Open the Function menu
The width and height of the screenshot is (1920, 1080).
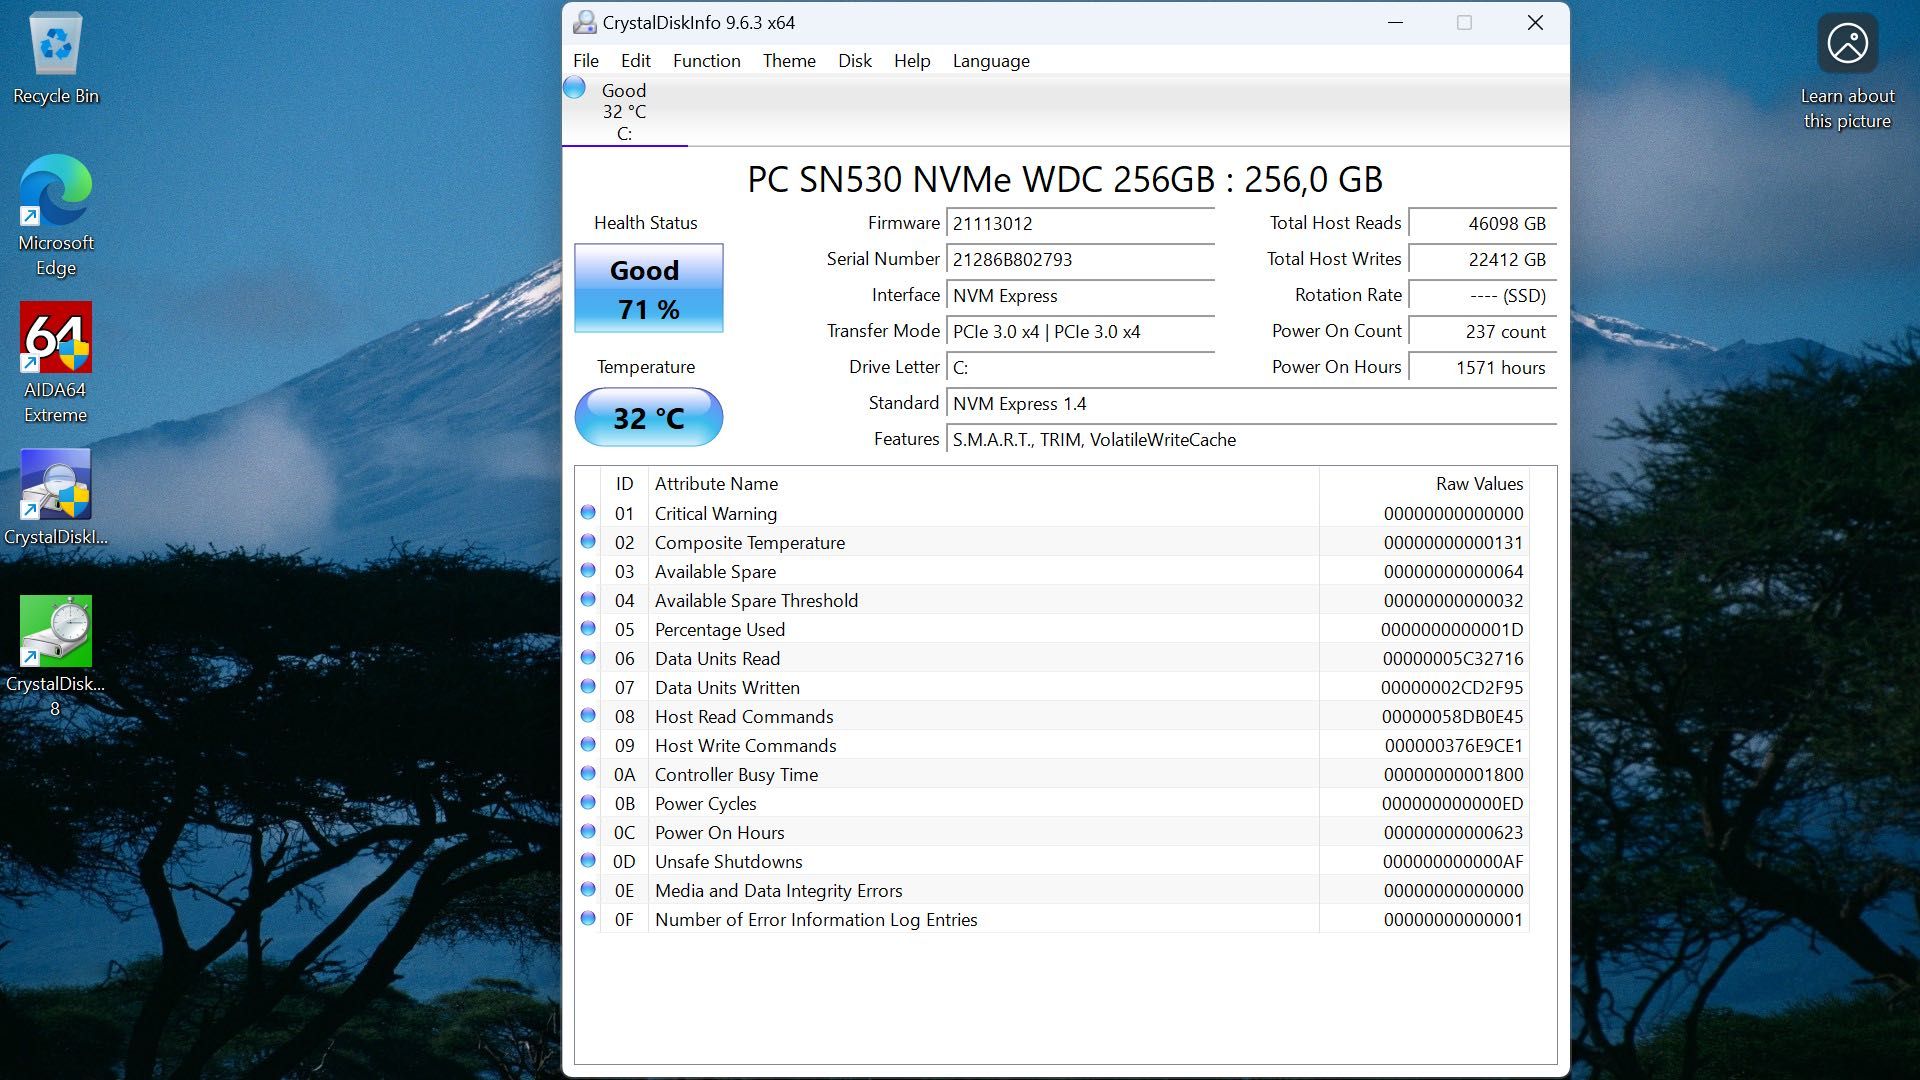pos(706,61)
